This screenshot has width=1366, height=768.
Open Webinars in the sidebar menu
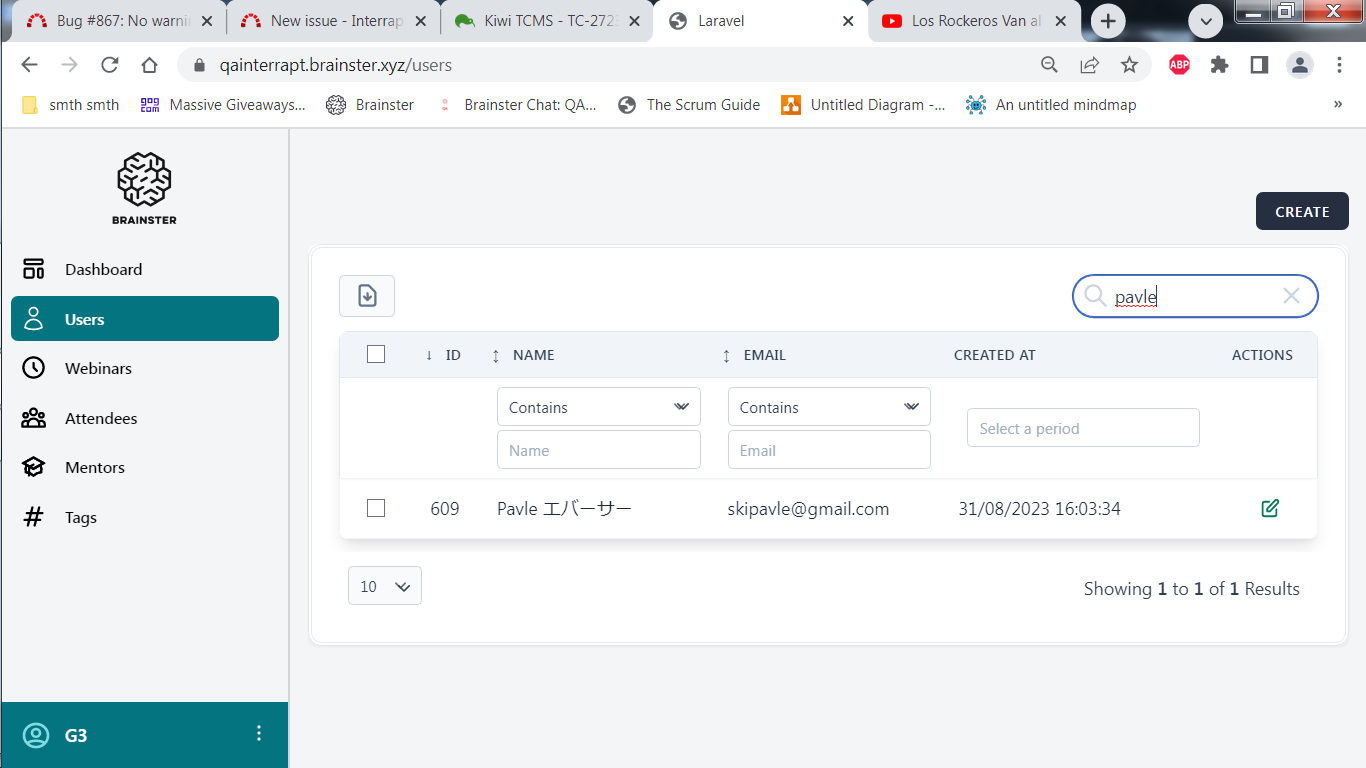tap(98, 368)
